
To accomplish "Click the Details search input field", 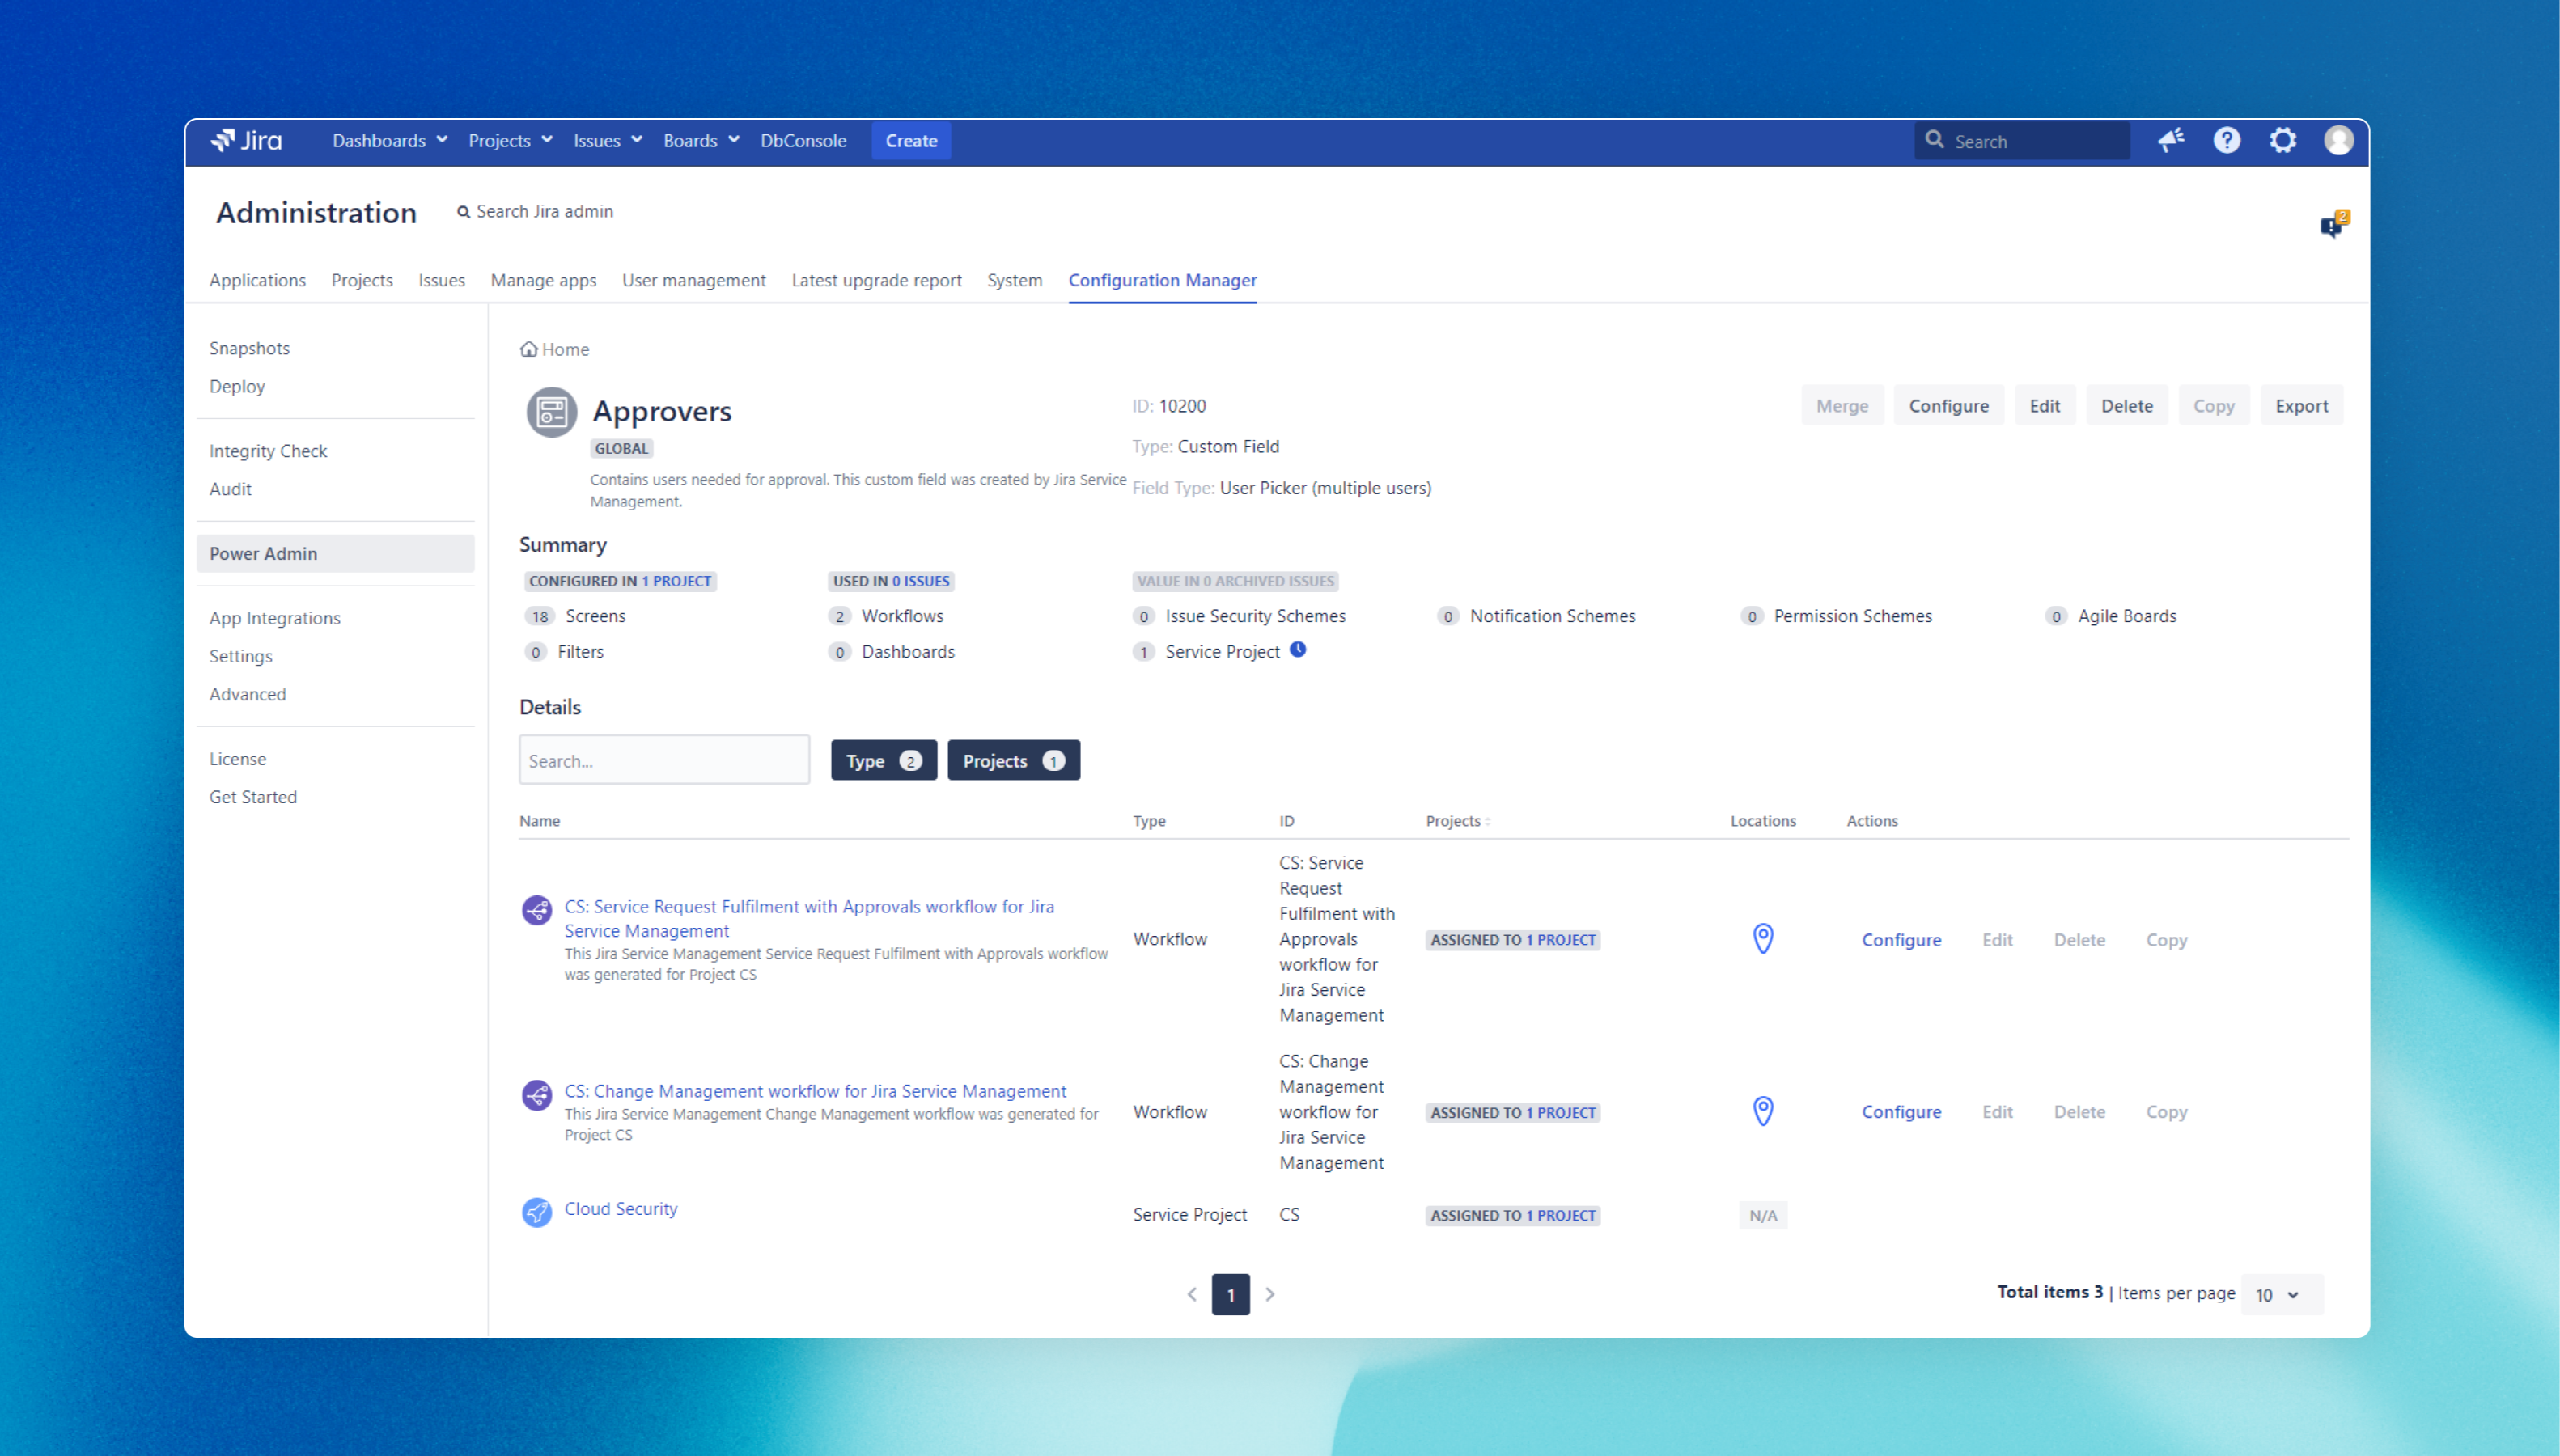I will pyautogui.click(x=664, y=761).
